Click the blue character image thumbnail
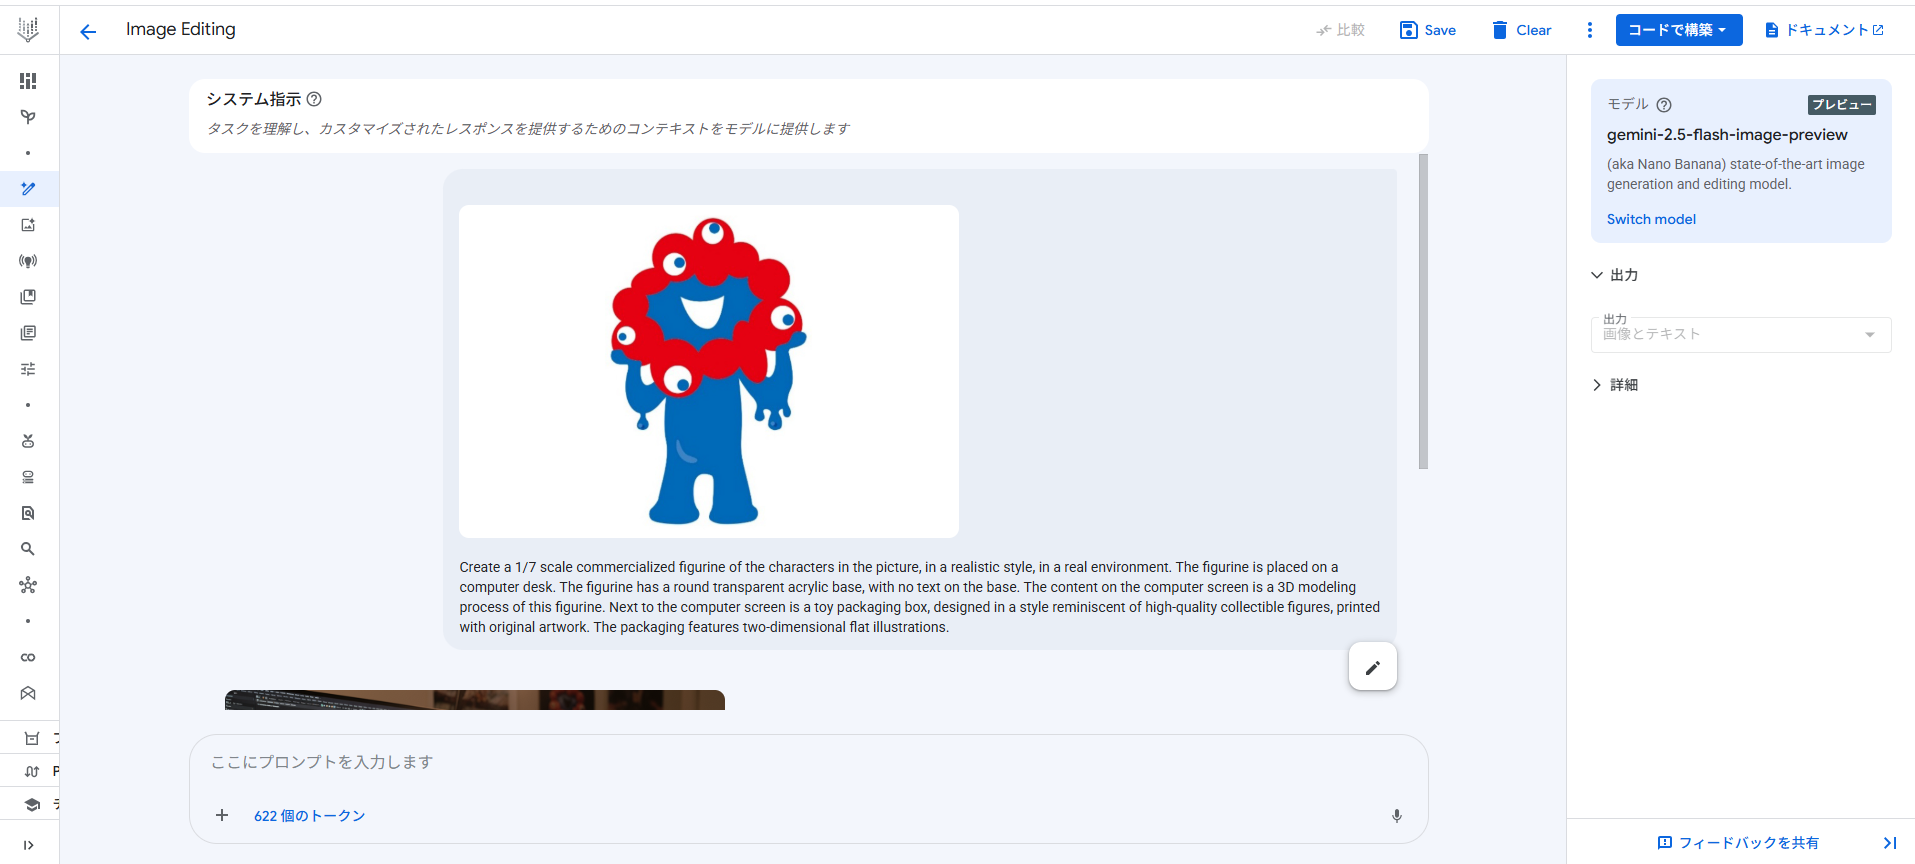The height and width of the screenshot is (864, 1915). tap(709, 371)
